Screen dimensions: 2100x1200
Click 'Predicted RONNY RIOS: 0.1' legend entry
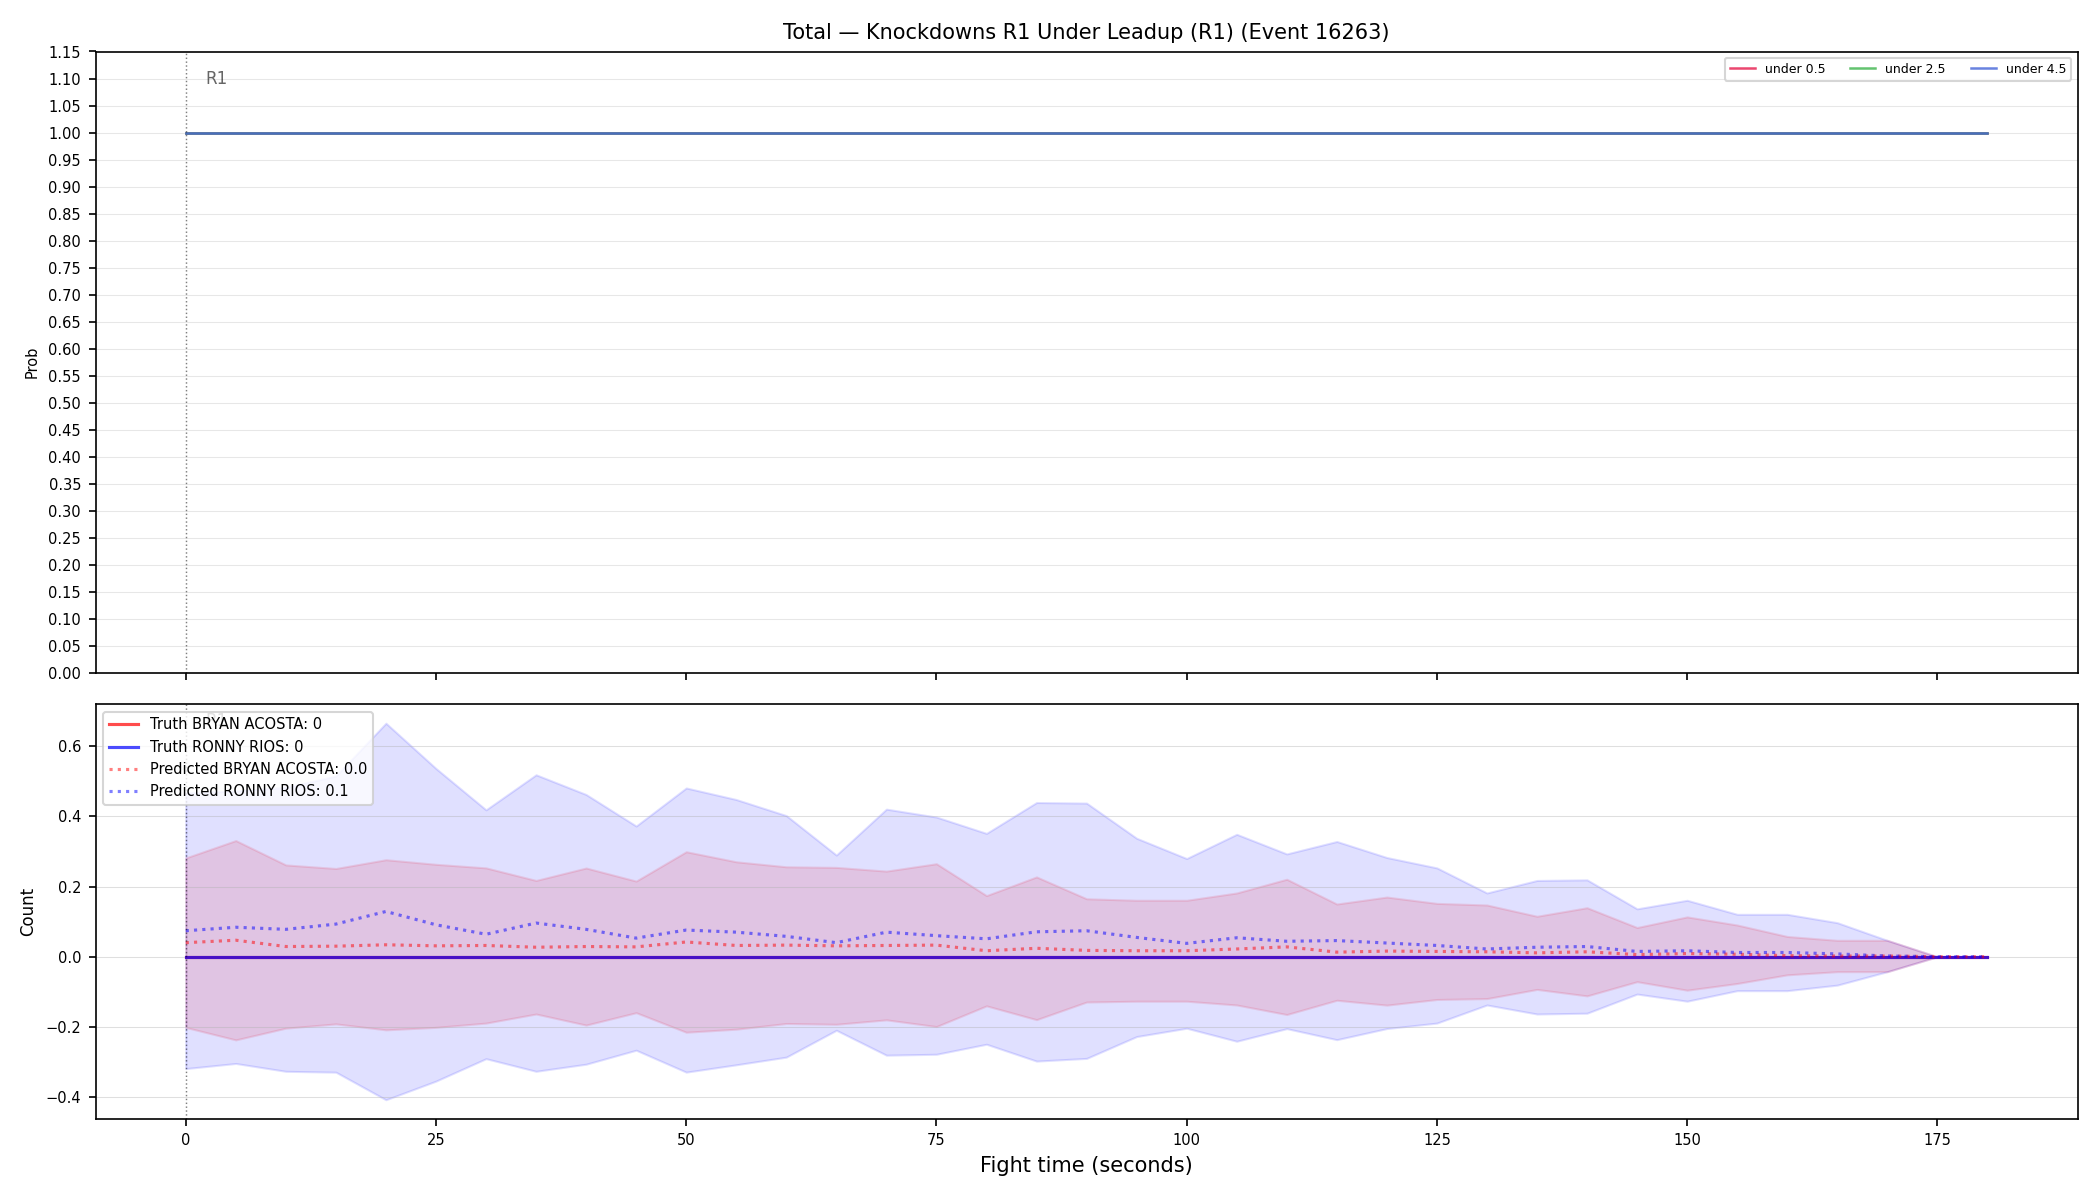pos(228,791)
